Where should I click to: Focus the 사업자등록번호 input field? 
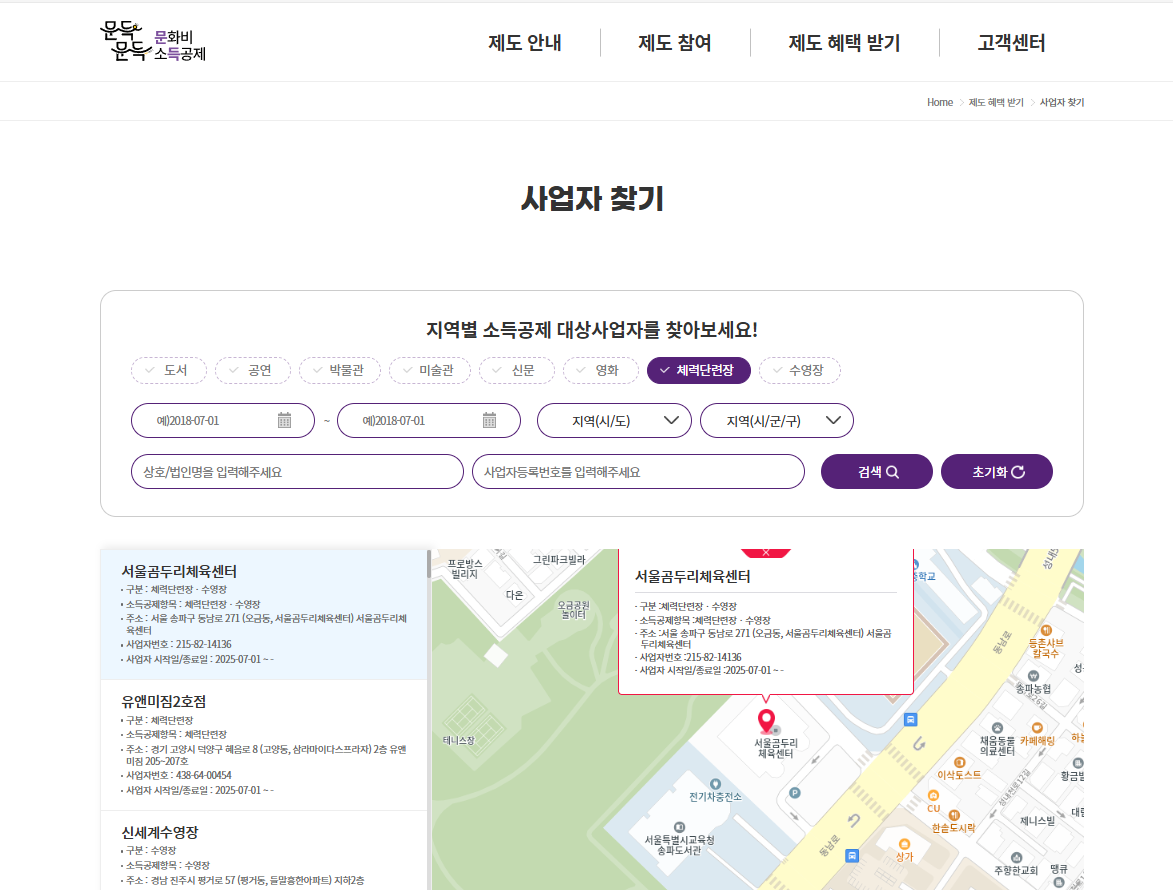[x=638, y=472]
